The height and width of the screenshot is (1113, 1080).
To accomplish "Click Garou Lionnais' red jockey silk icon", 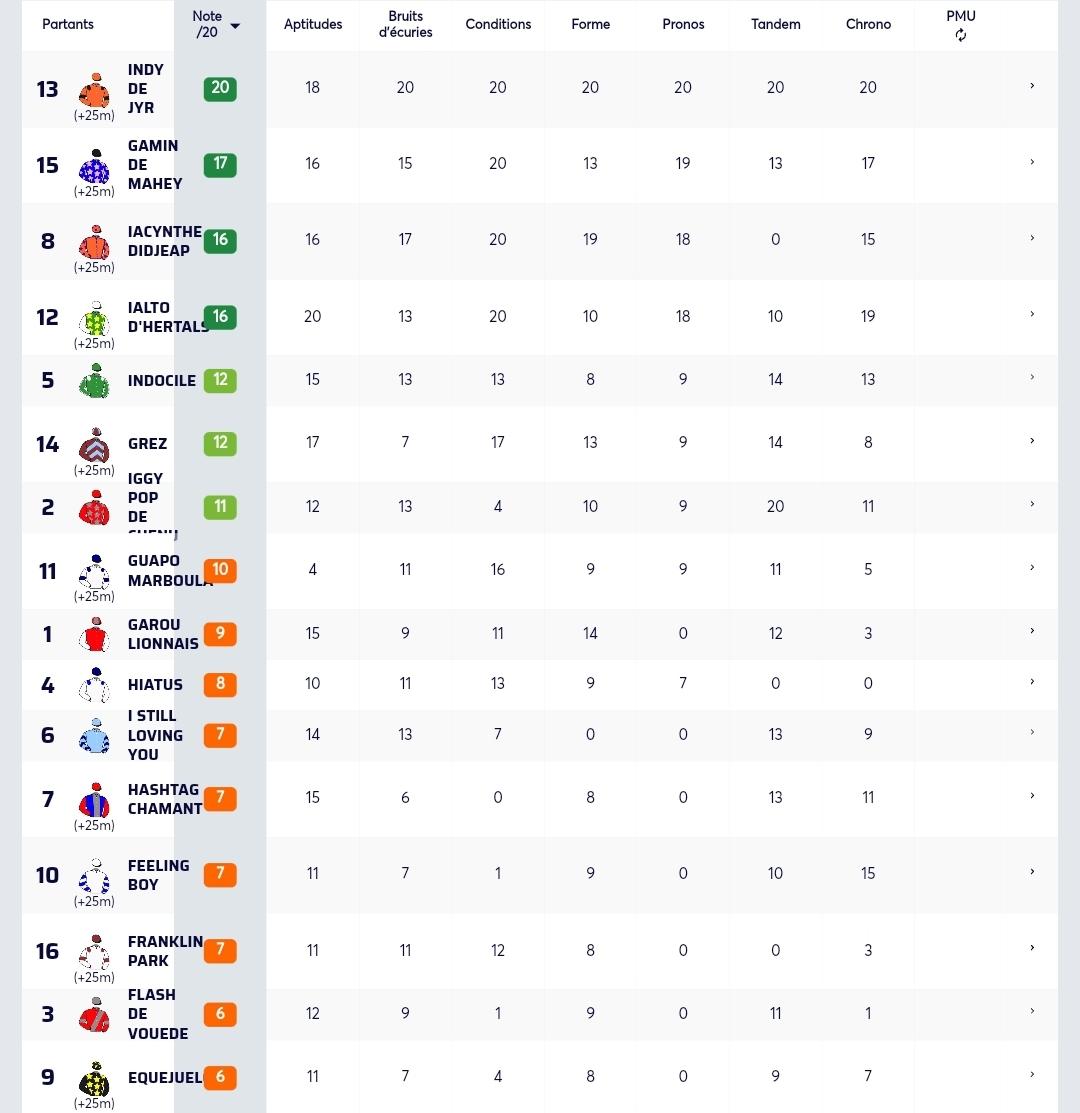I will point(94,635).
